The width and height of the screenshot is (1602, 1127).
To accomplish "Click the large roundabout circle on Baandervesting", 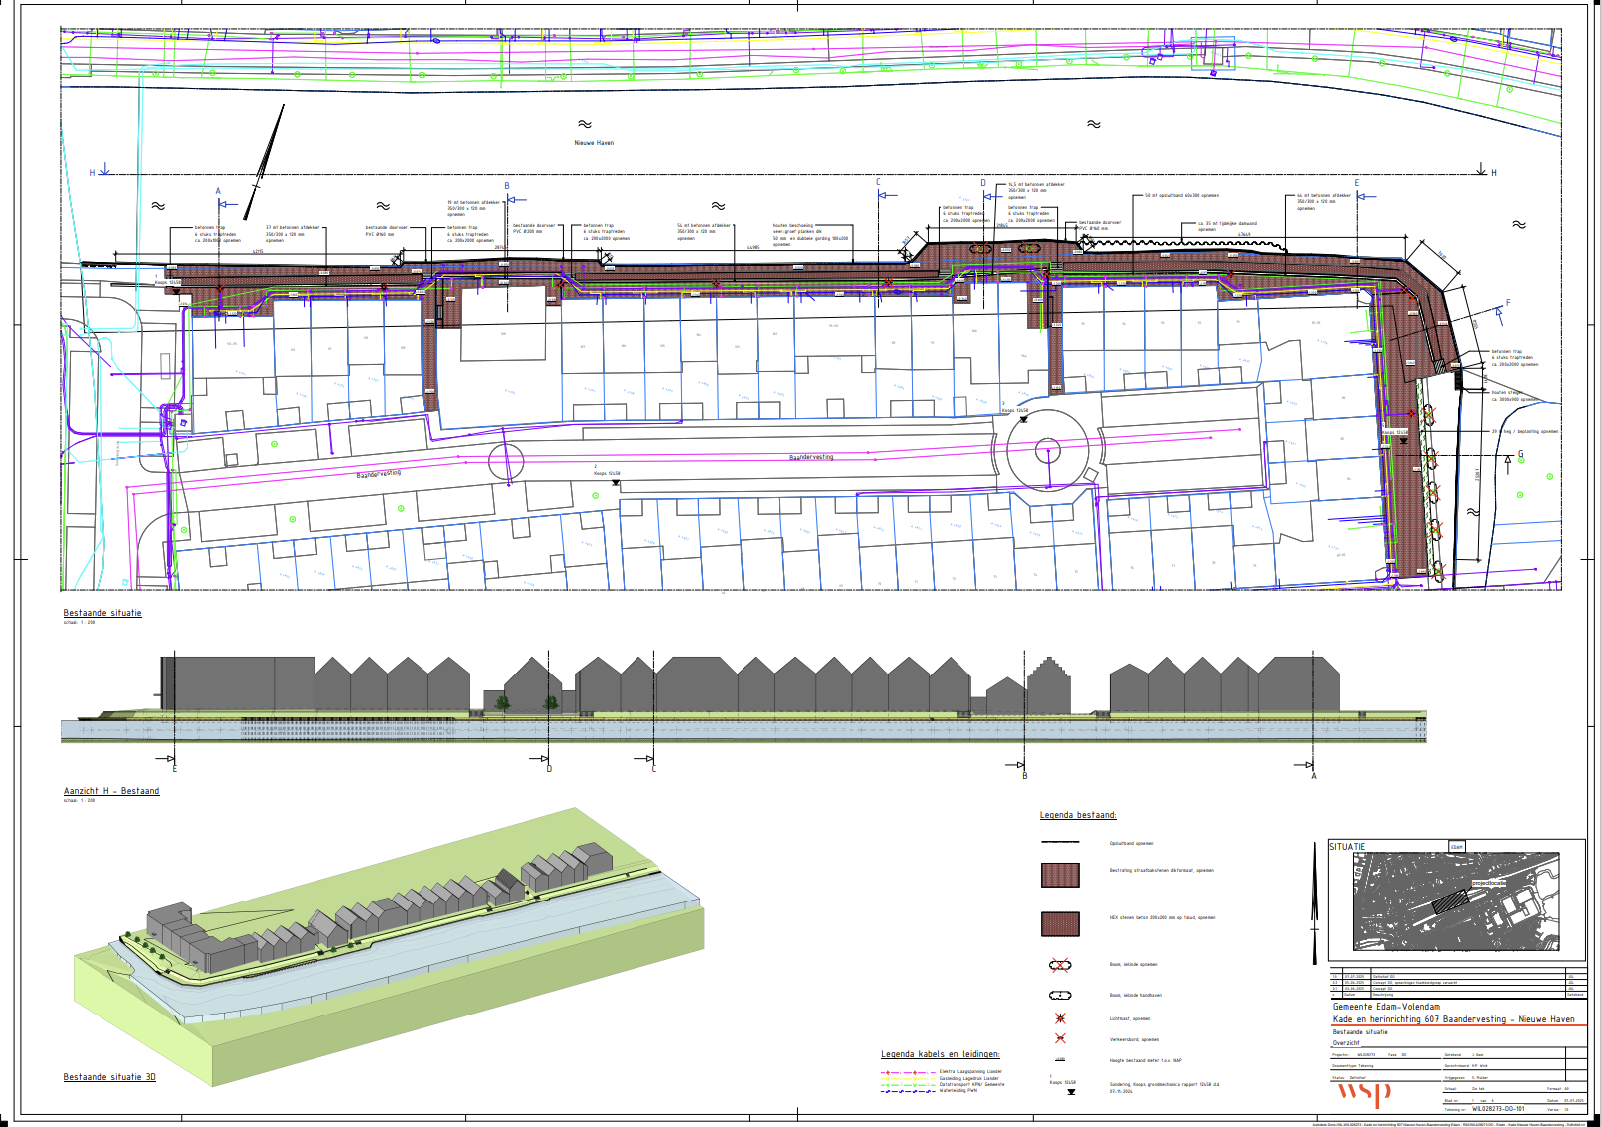I will (x=1047, y=451).
